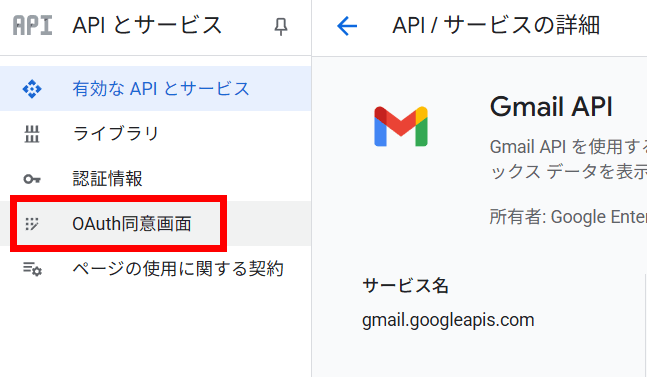
Task: Open ページの使用に関する契約
Action: tap(156, 269)
